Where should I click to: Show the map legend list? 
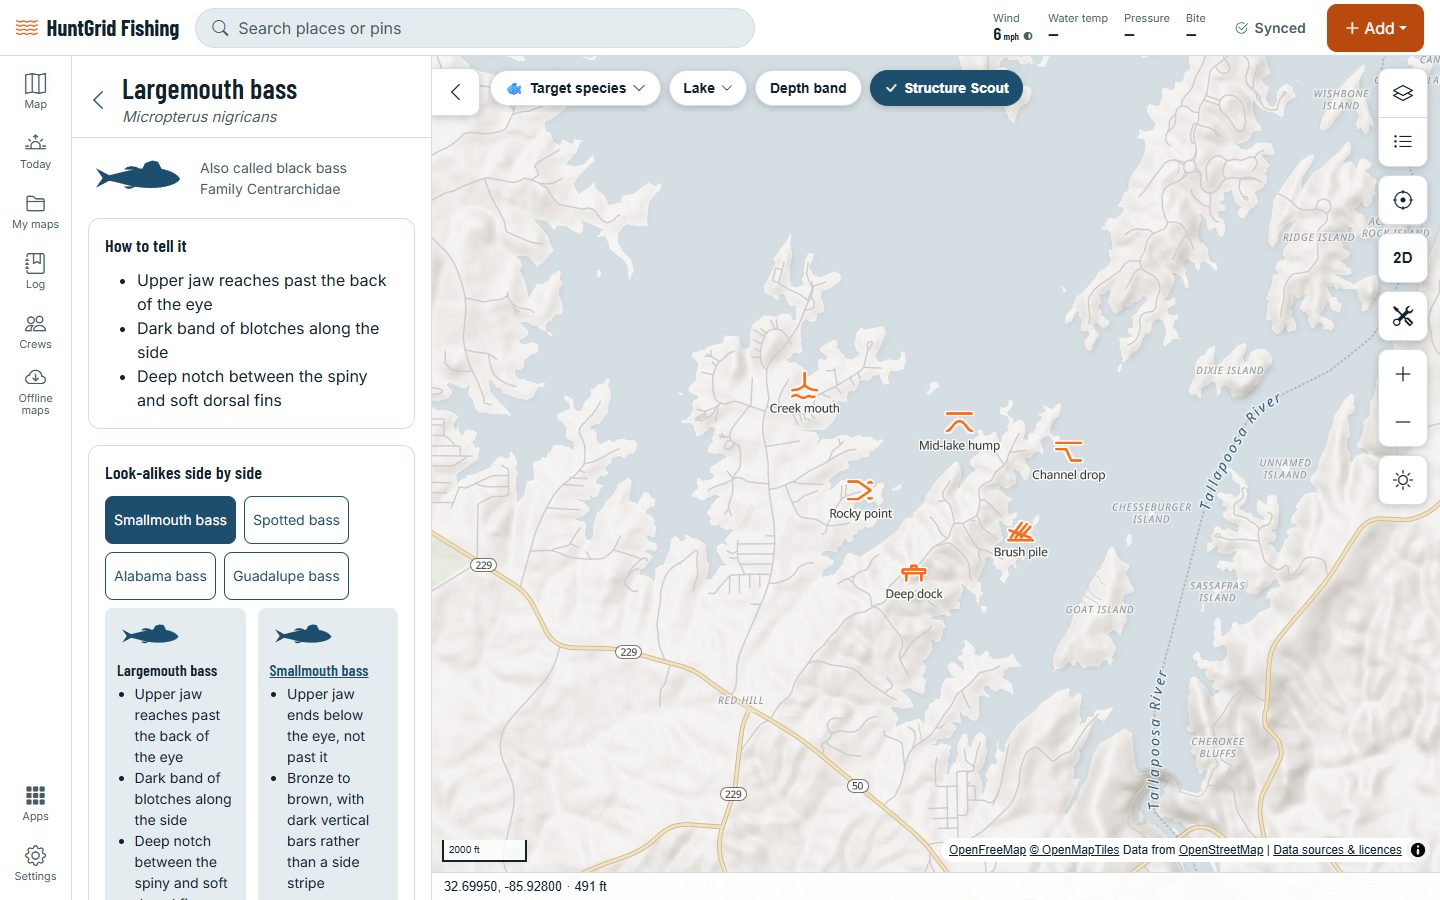click(x=1403, y=142)
